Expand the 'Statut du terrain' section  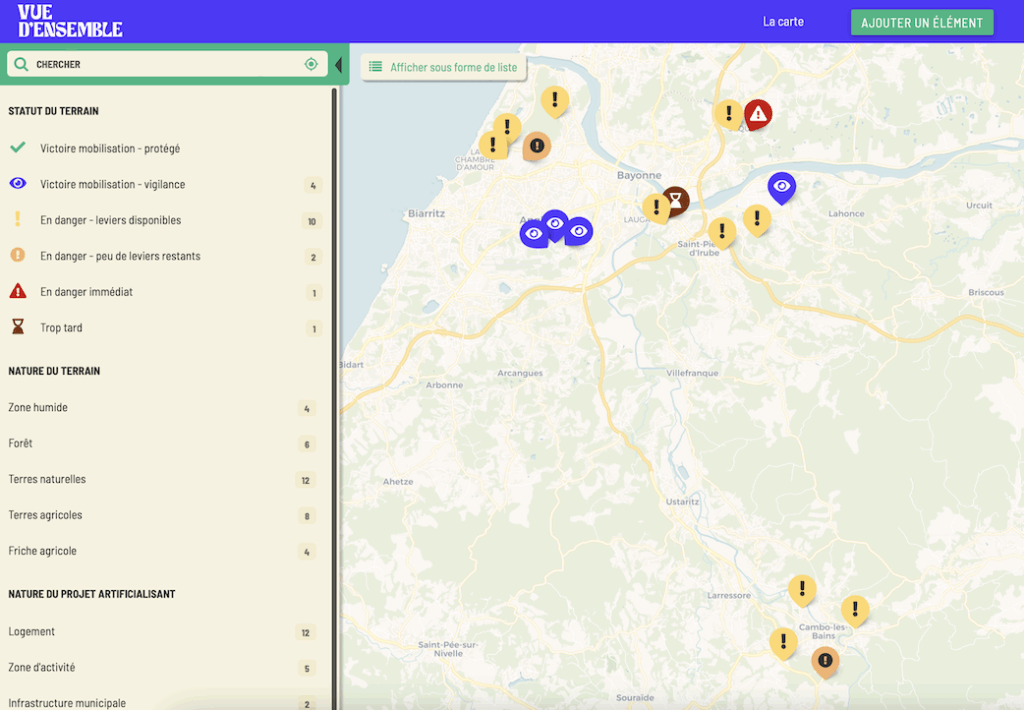click(x=53, y=111)
